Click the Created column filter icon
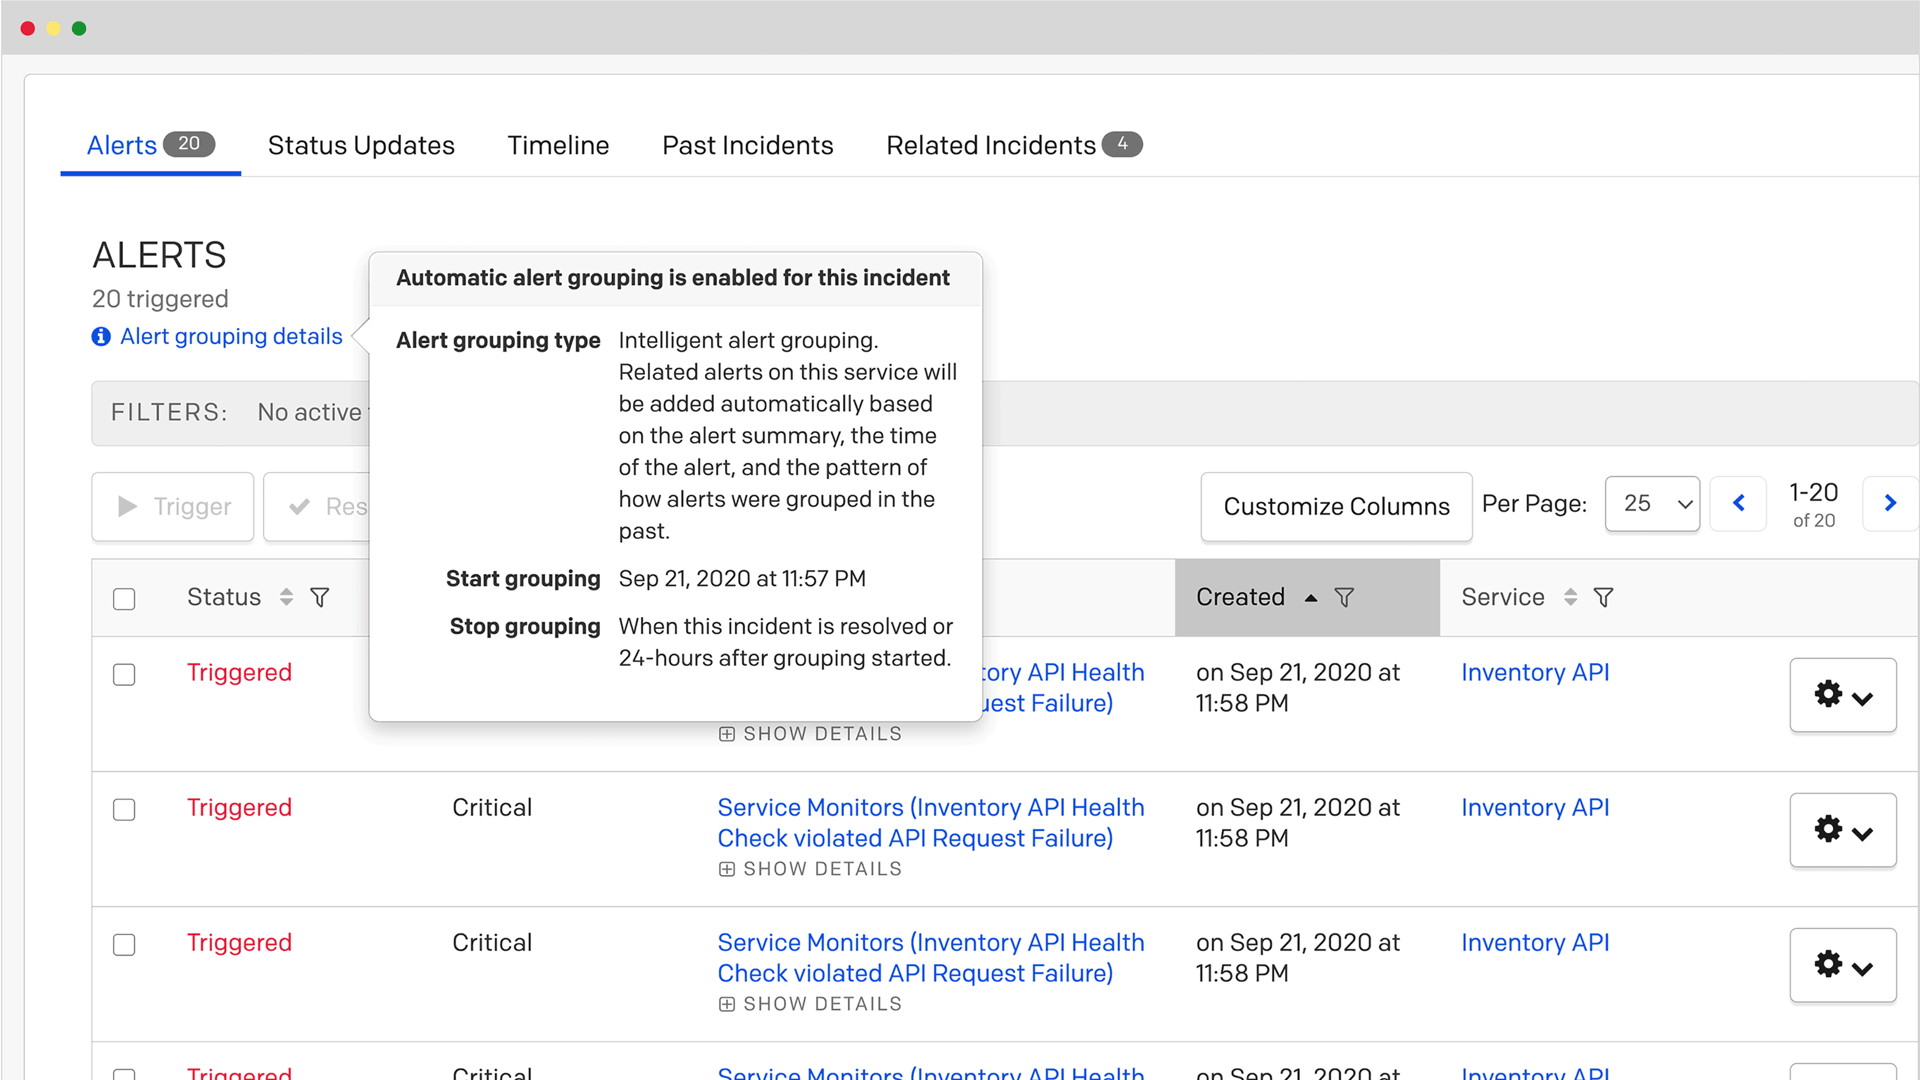This screenshot has height=1080, width=1920. point(1345,596)
